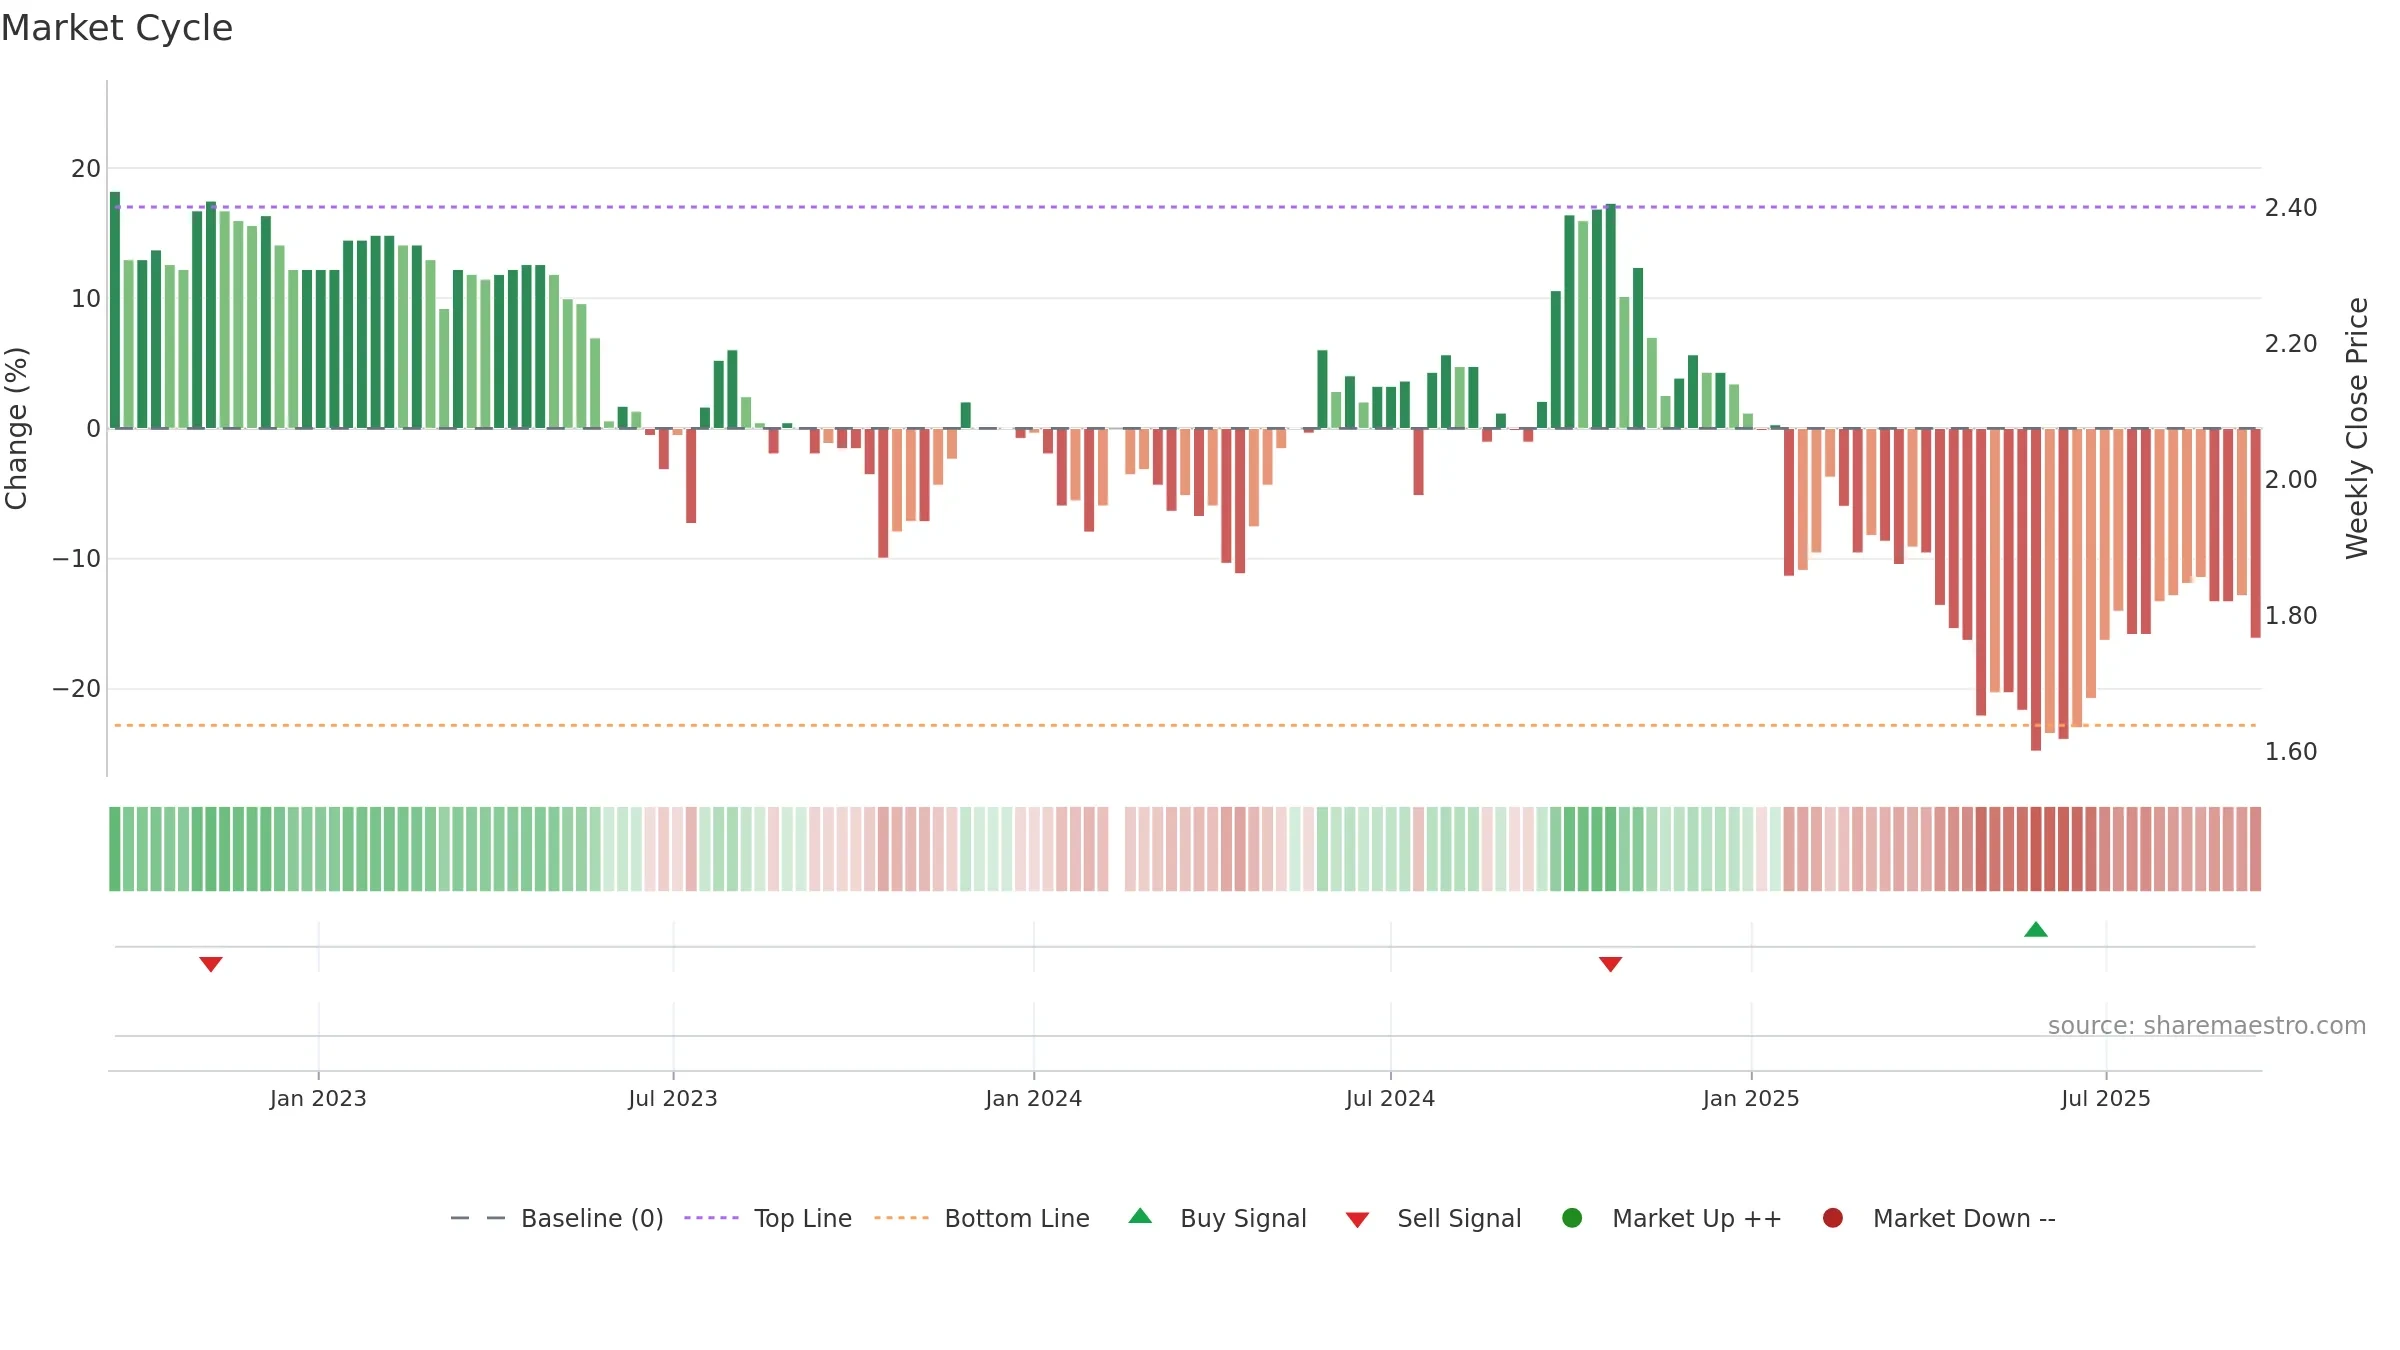Click the Jul 2025 axis label
Viewport: 2400px width, 1350px height.
(2106, 1099)
